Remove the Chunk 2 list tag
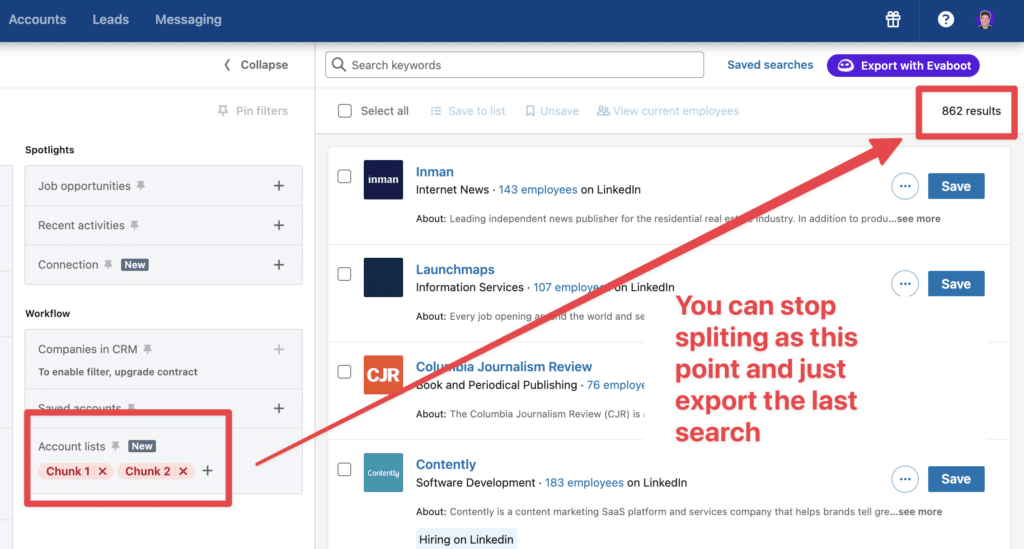Image resolution: width=1024 pixels, height=549 pixels. pos(184,471)
